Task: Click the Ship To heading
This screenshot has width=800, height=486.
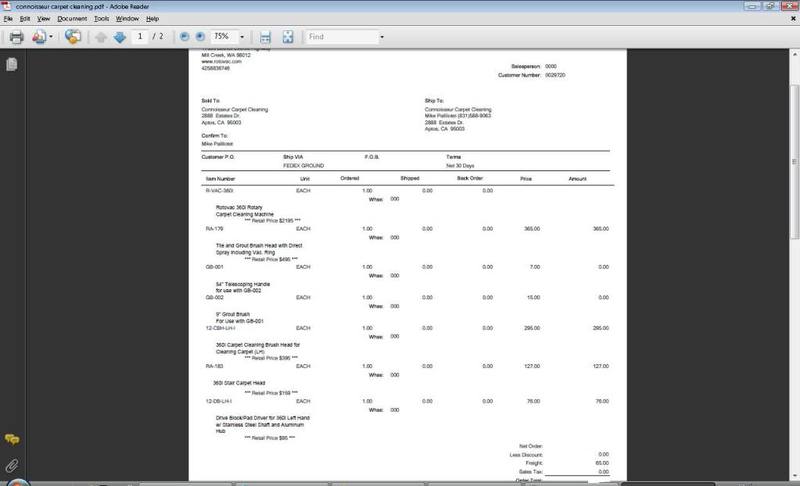Action: click(x=434, y=101)
